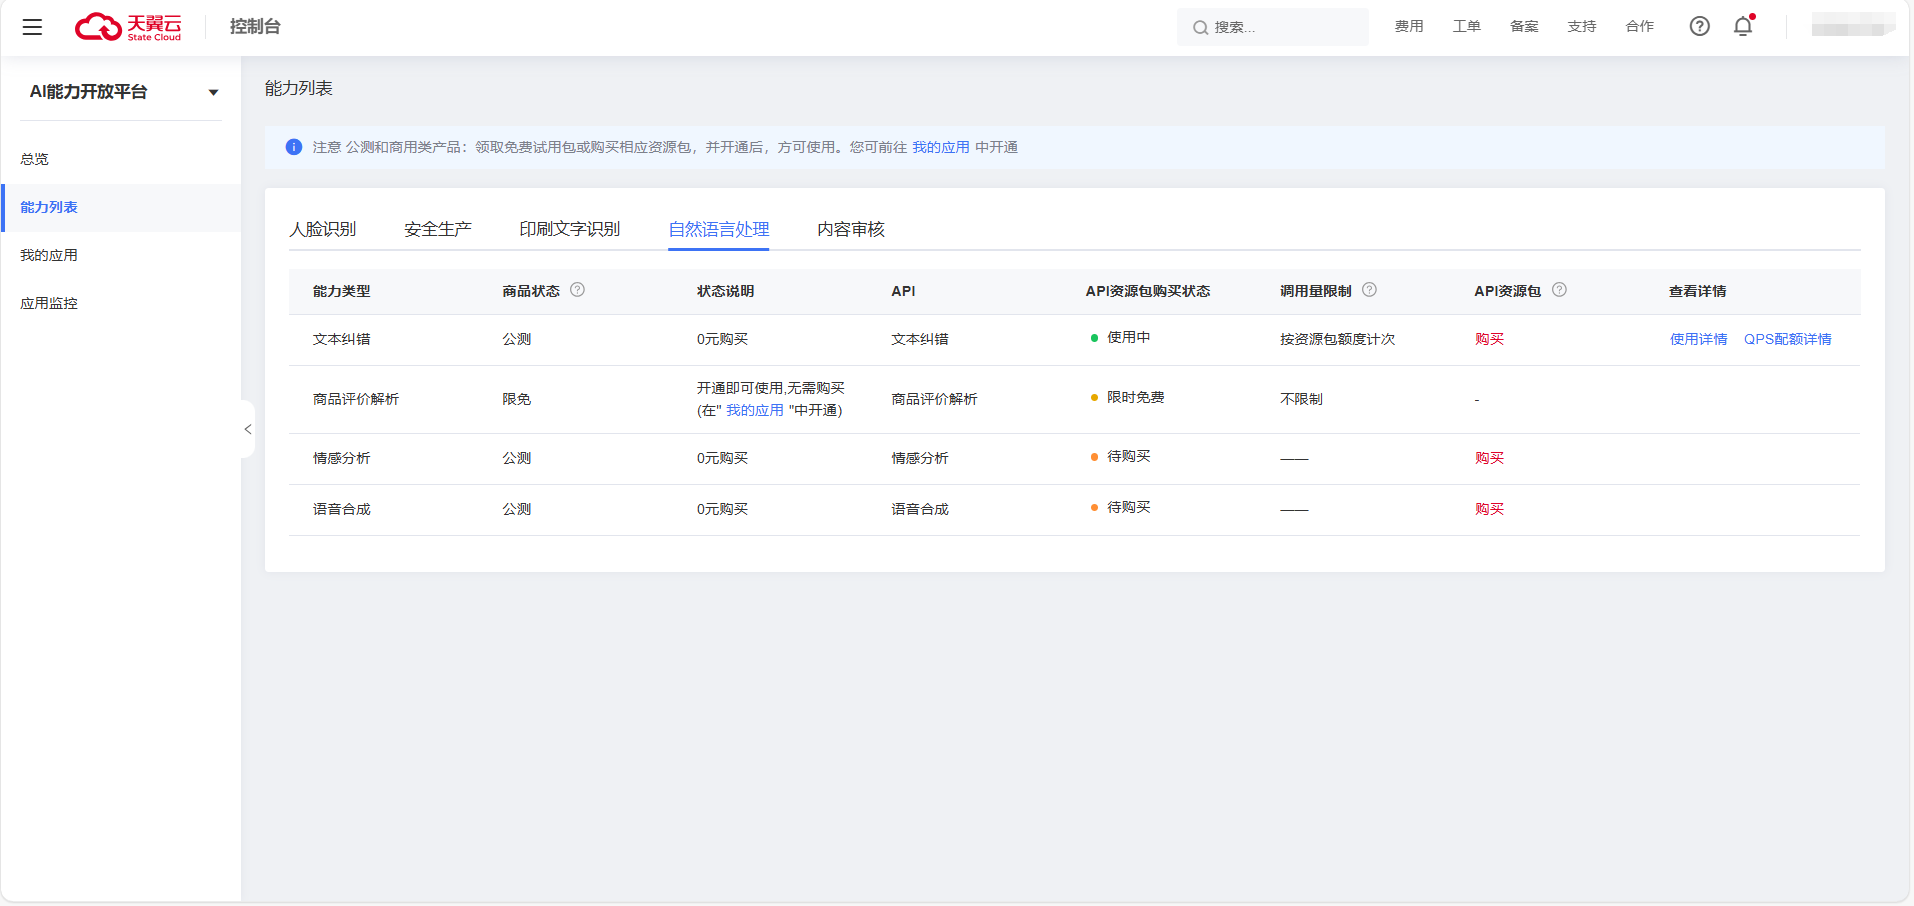The image size is (1914, 906).
Task: Open the 费用 menu
Action: coord(1409,26)
